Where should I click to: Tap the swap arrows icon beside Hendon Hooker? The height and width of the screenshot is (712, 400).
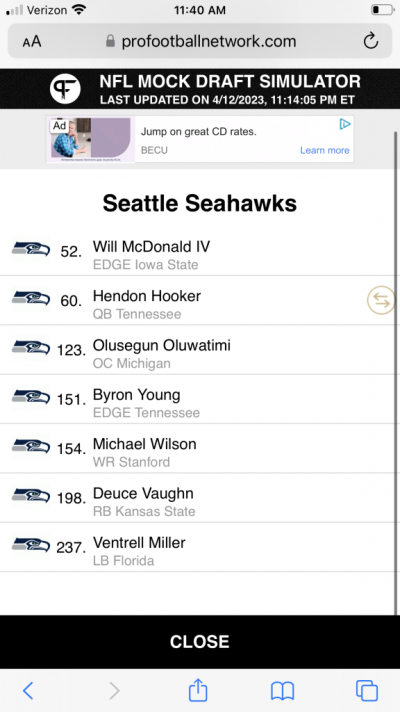[381, 300]
